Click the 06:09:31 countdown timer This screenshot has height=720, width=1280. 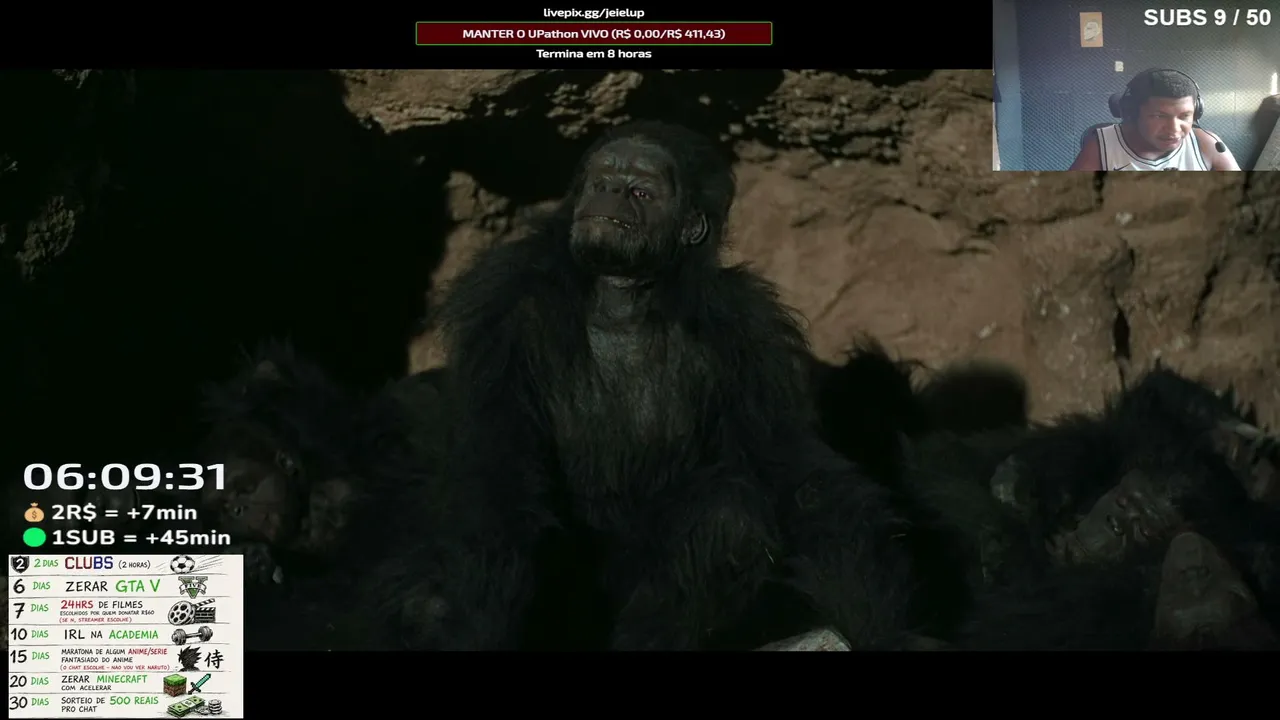pyautogui.click(x=125, y=477)
